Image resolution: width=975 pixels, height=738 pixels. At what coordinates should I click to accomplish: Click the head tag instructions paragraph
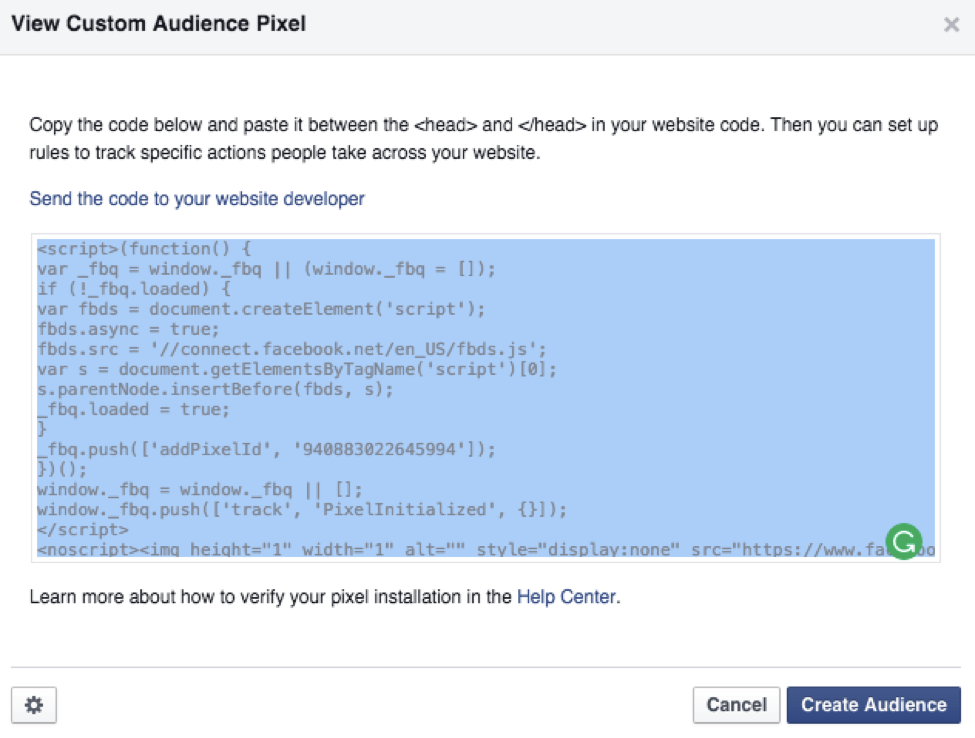480,139
